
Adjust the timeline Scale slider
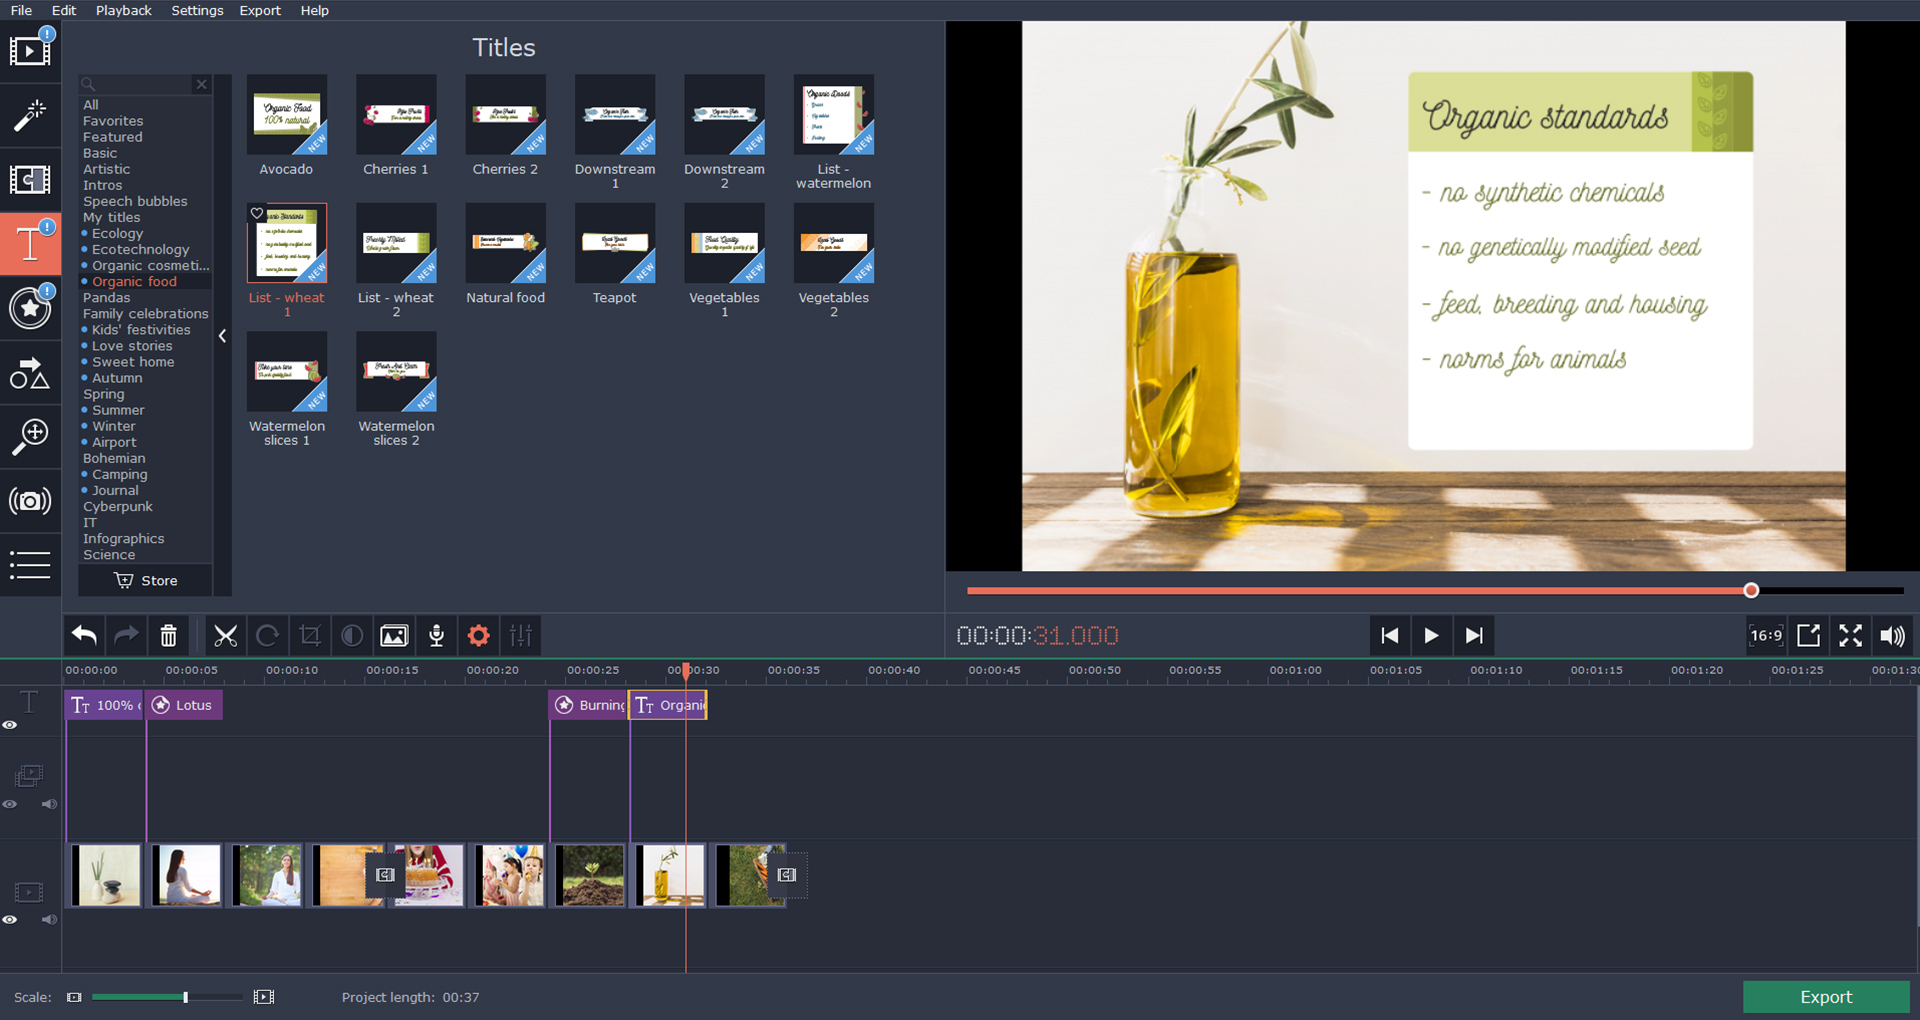(184, 996)
